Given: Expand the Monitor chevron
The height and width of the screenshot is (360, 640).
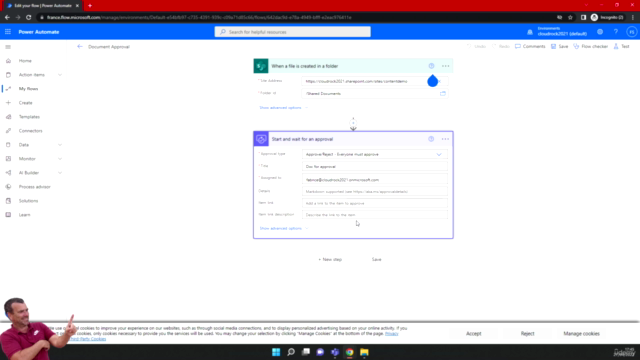Looking at the screenshot, I should point(60,159).
